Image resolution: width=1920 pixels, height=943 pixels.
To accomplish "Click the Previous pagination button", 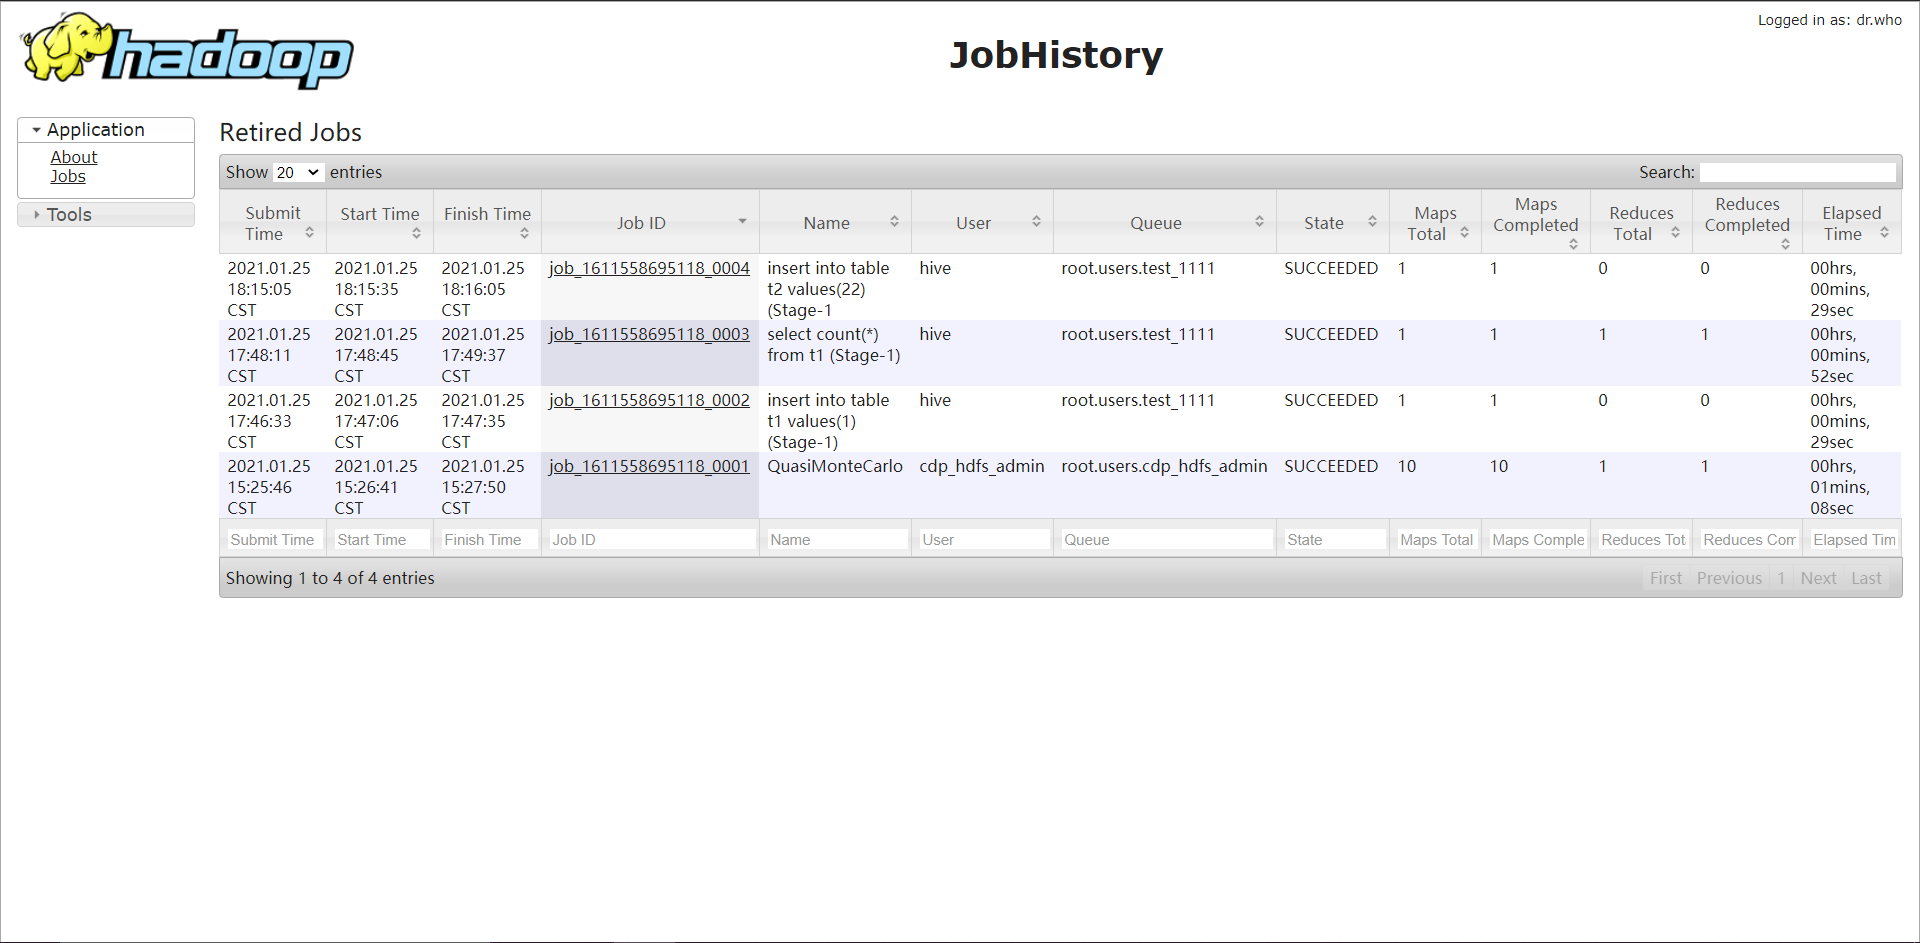I will (1729, 578).
